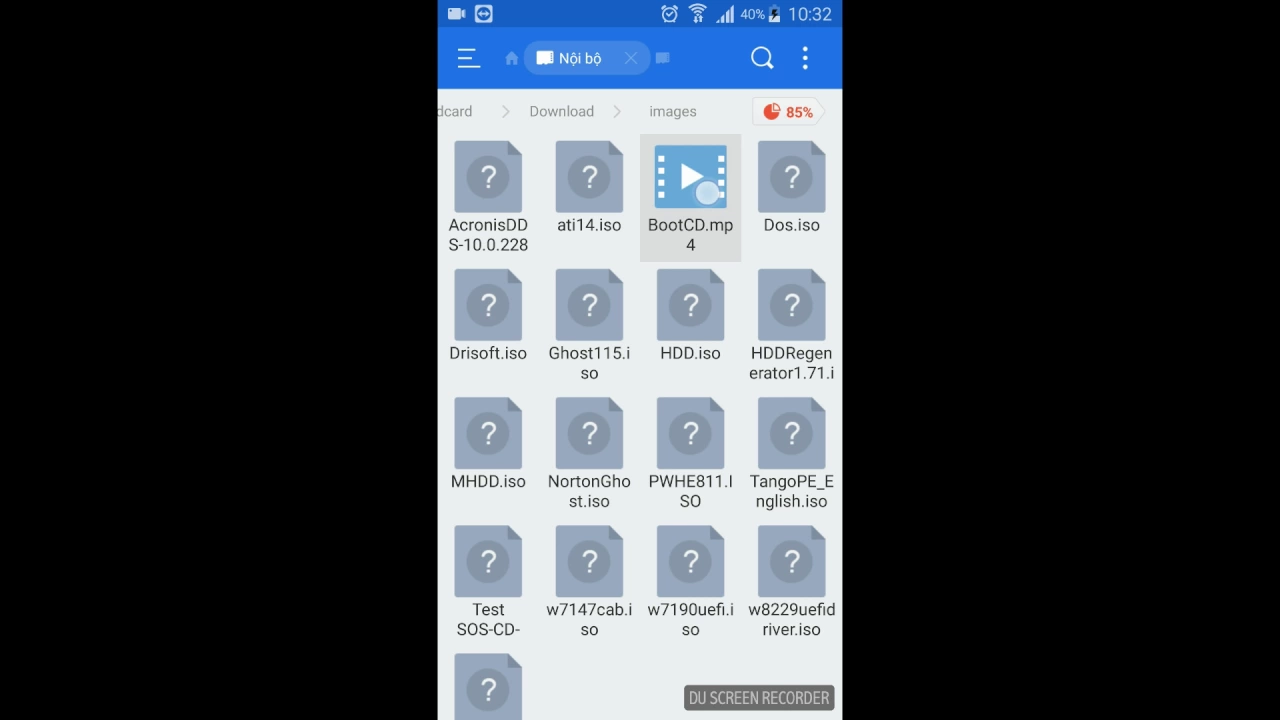The height and width of the screenshot is (720, 1280).
Task: Navigate to Download in breadcrumb
Action: tap(561, 111)
